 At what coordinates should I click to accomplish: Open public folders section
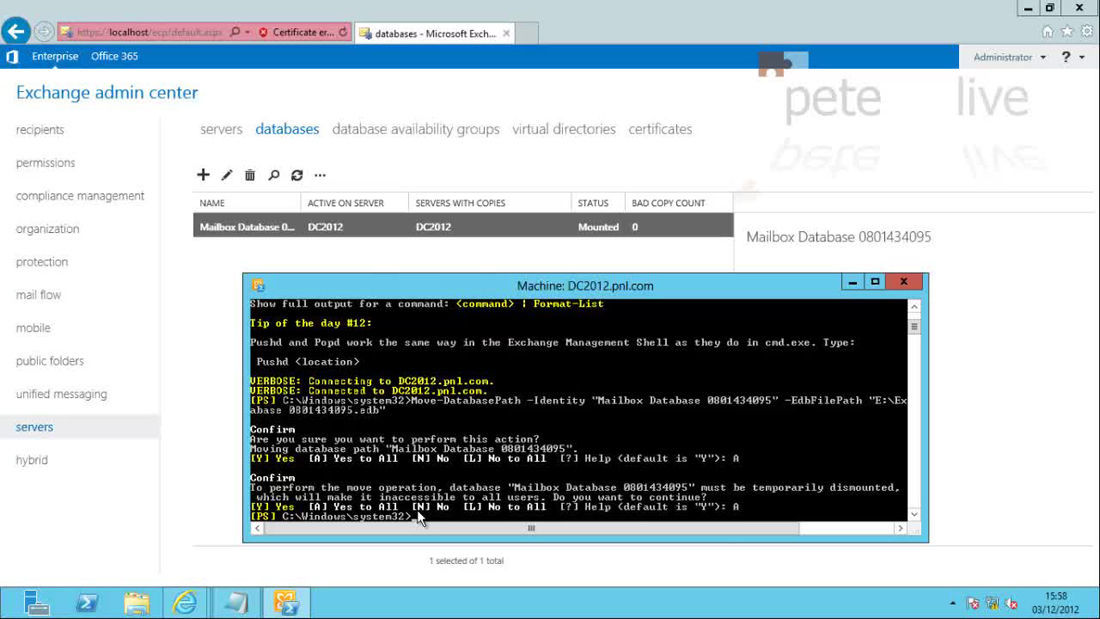[x=50, y=361]
